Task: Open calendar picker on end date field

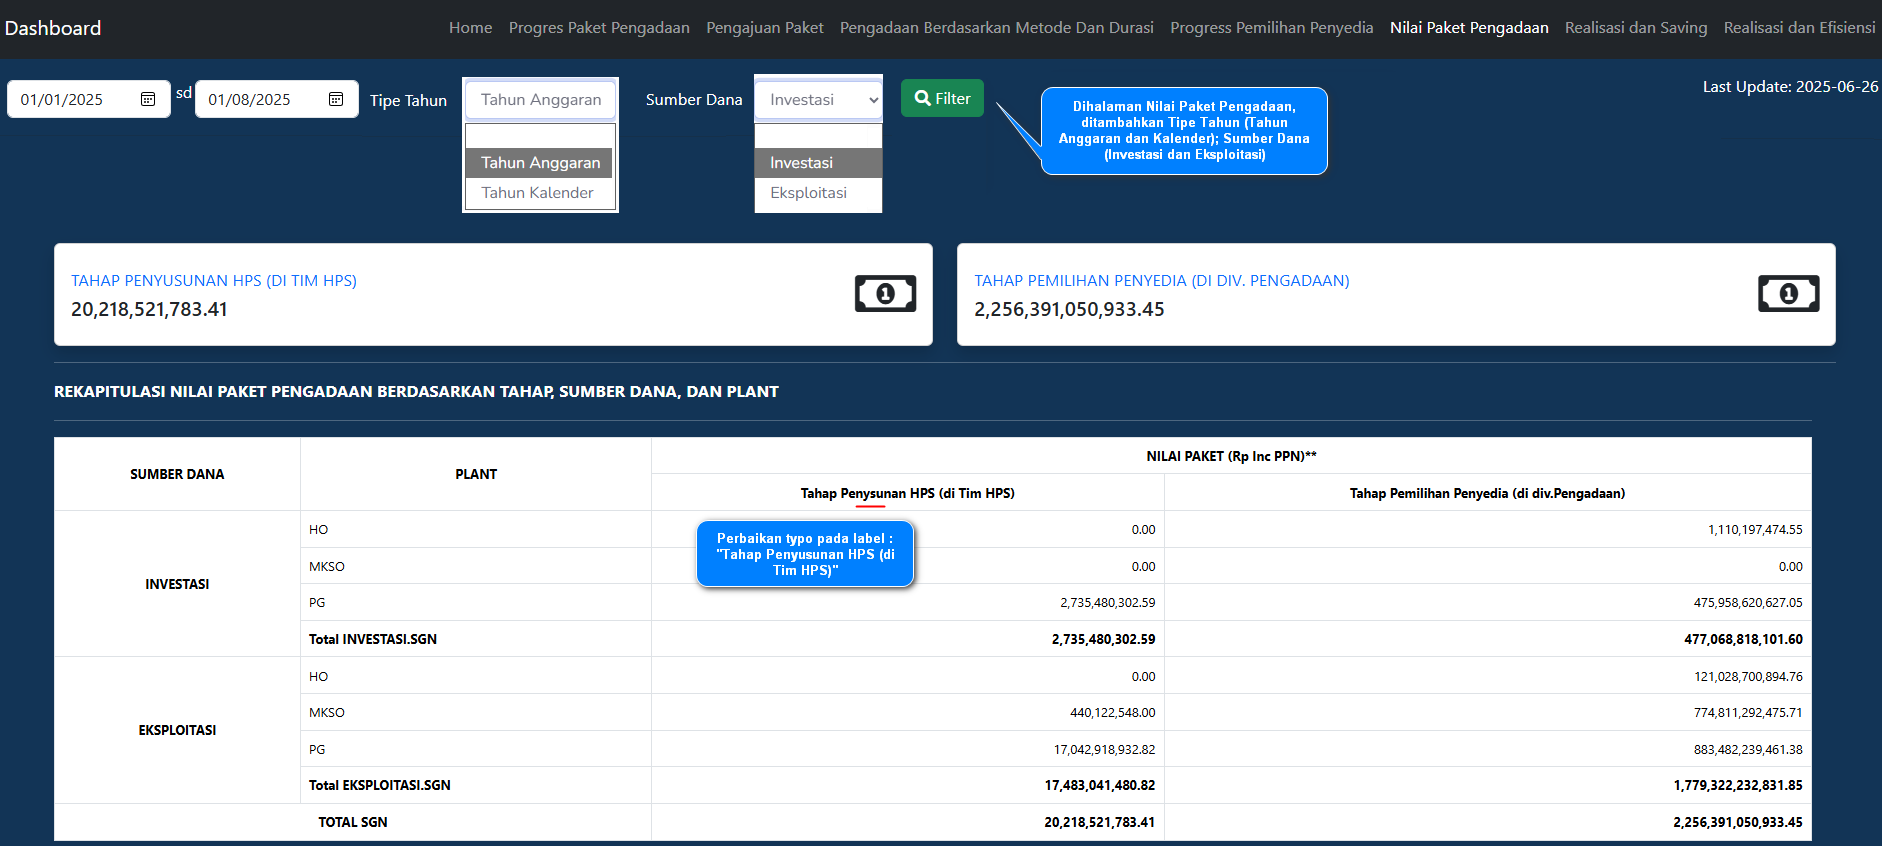Action: click(x=336, y=99)
